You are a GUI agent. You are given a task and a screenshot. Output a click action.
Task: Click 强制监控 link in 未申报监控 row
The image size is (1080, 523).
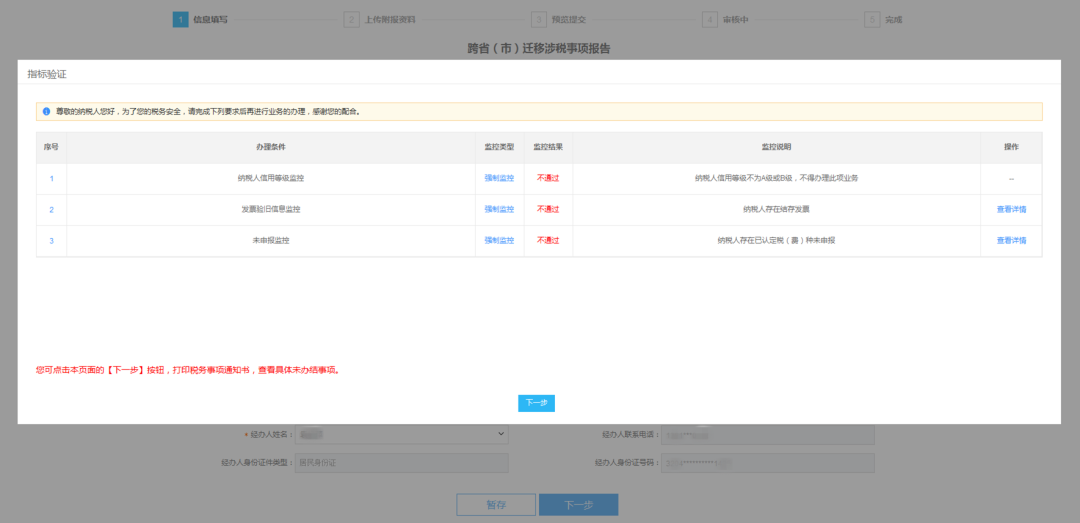(x=499, y=240)
